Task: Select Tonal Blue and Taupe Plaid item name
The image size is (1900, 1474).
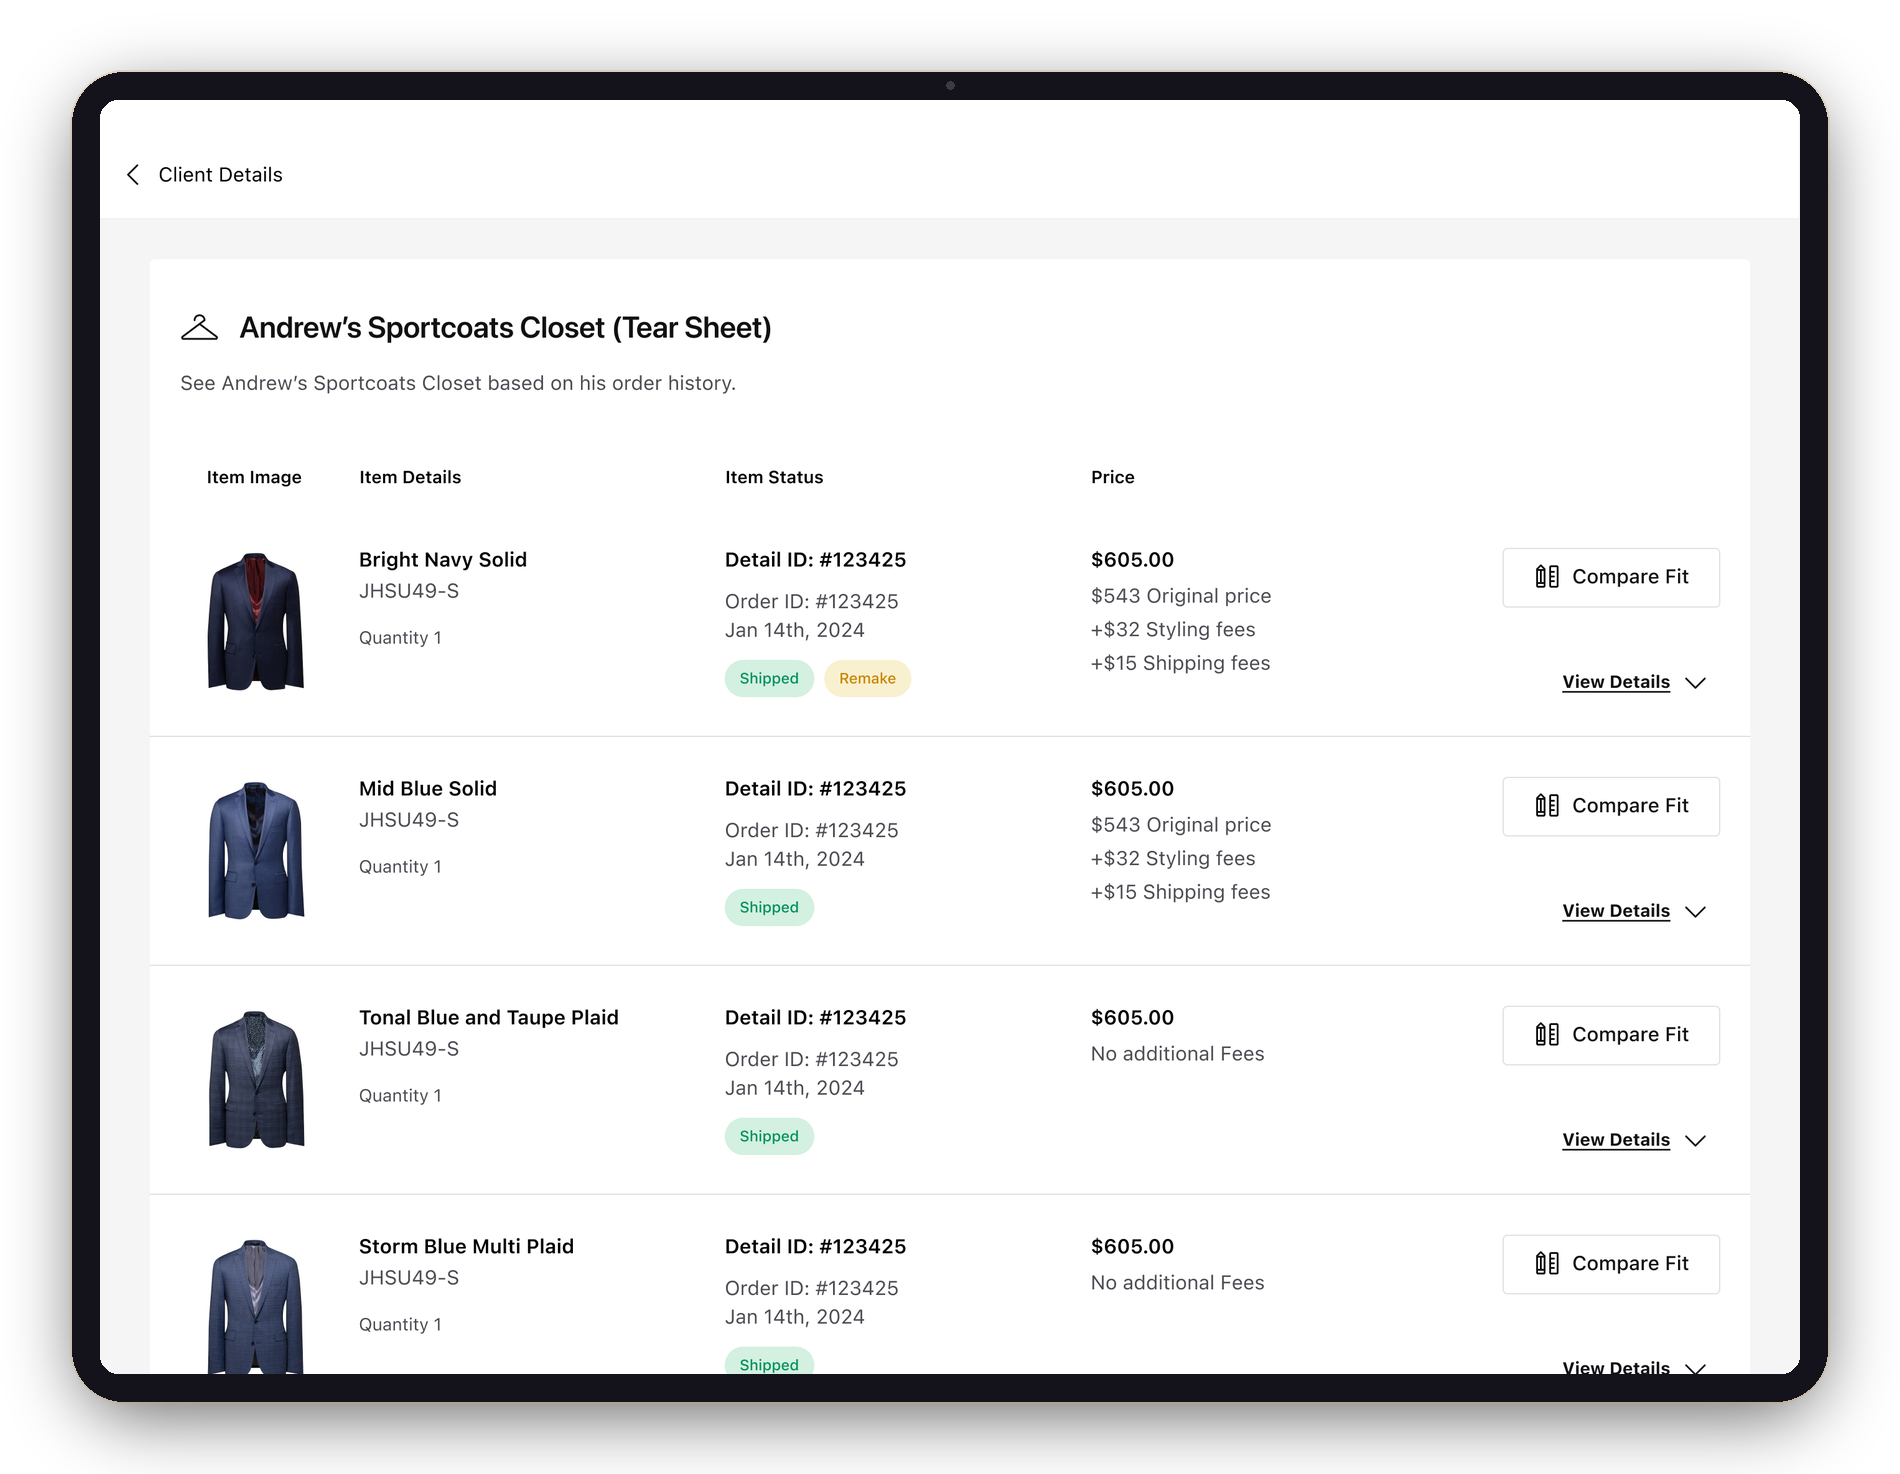Action: coord(489,1018)
